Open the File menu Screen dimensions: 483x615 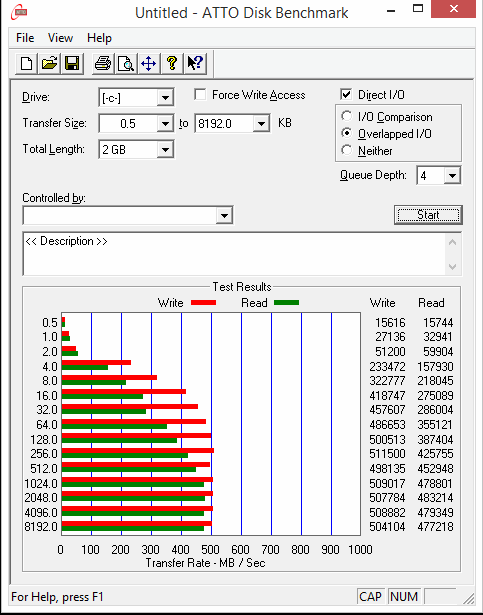[x=25, y=38]
